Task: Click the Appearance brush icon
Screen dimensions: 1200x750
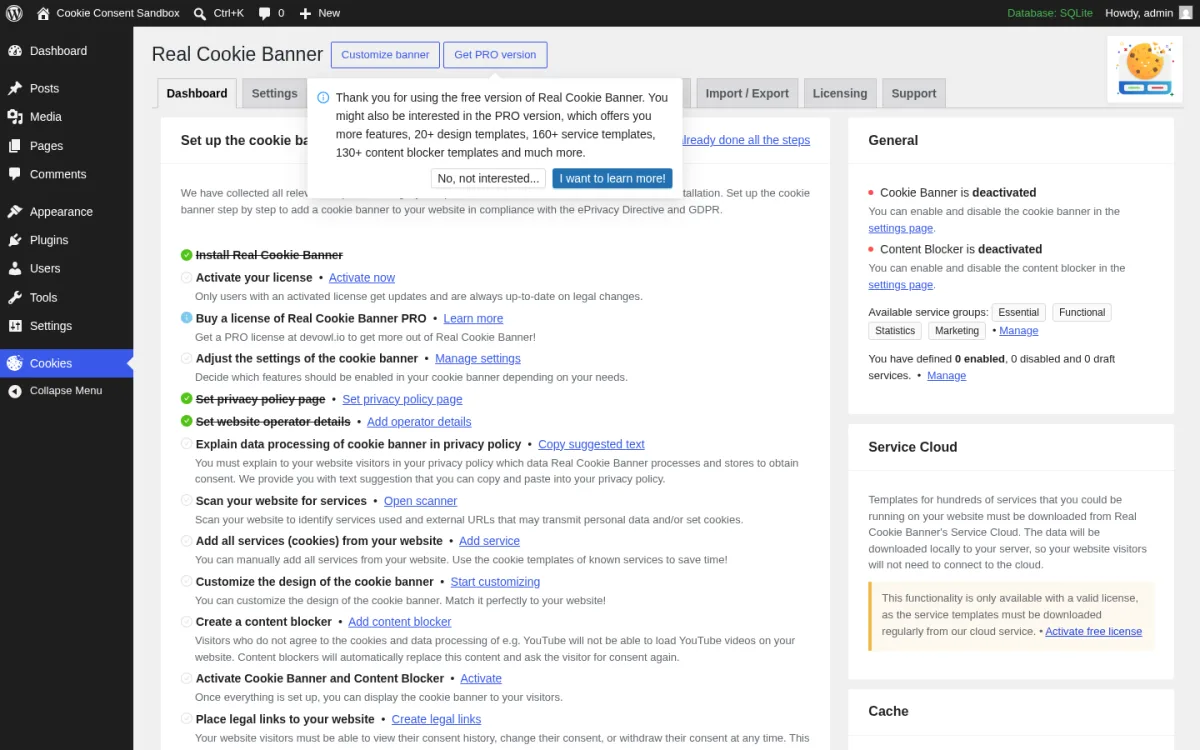Action: pos(15,212)
